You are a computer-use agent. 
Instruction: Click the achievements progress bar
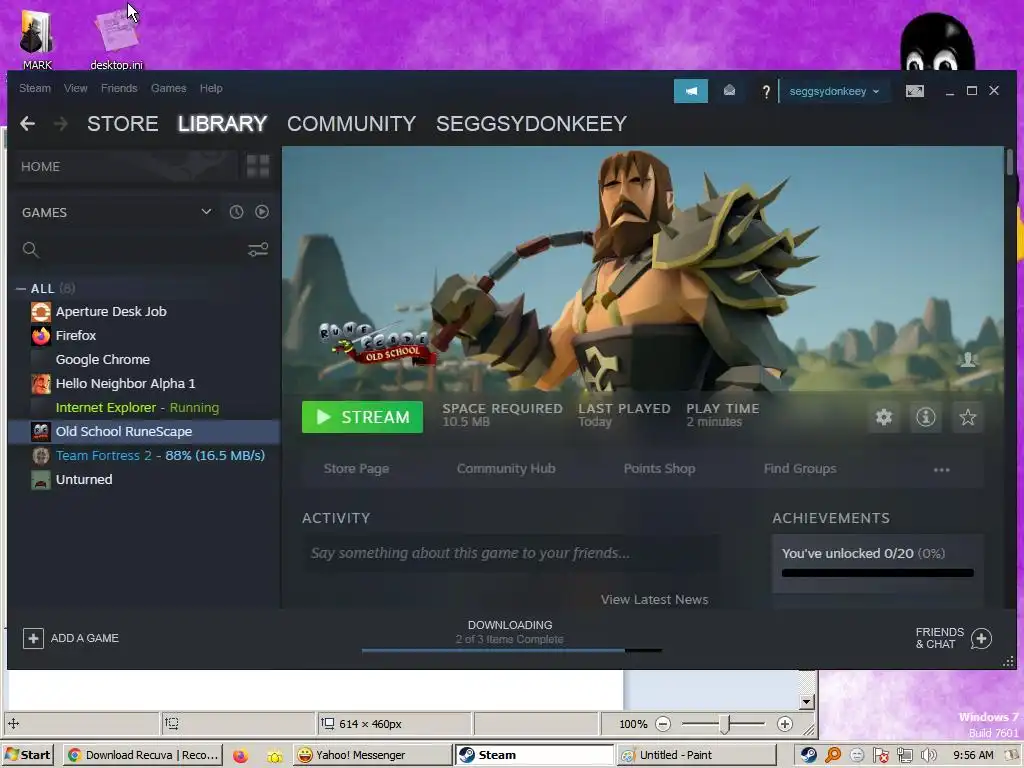(x=878, y=573)
